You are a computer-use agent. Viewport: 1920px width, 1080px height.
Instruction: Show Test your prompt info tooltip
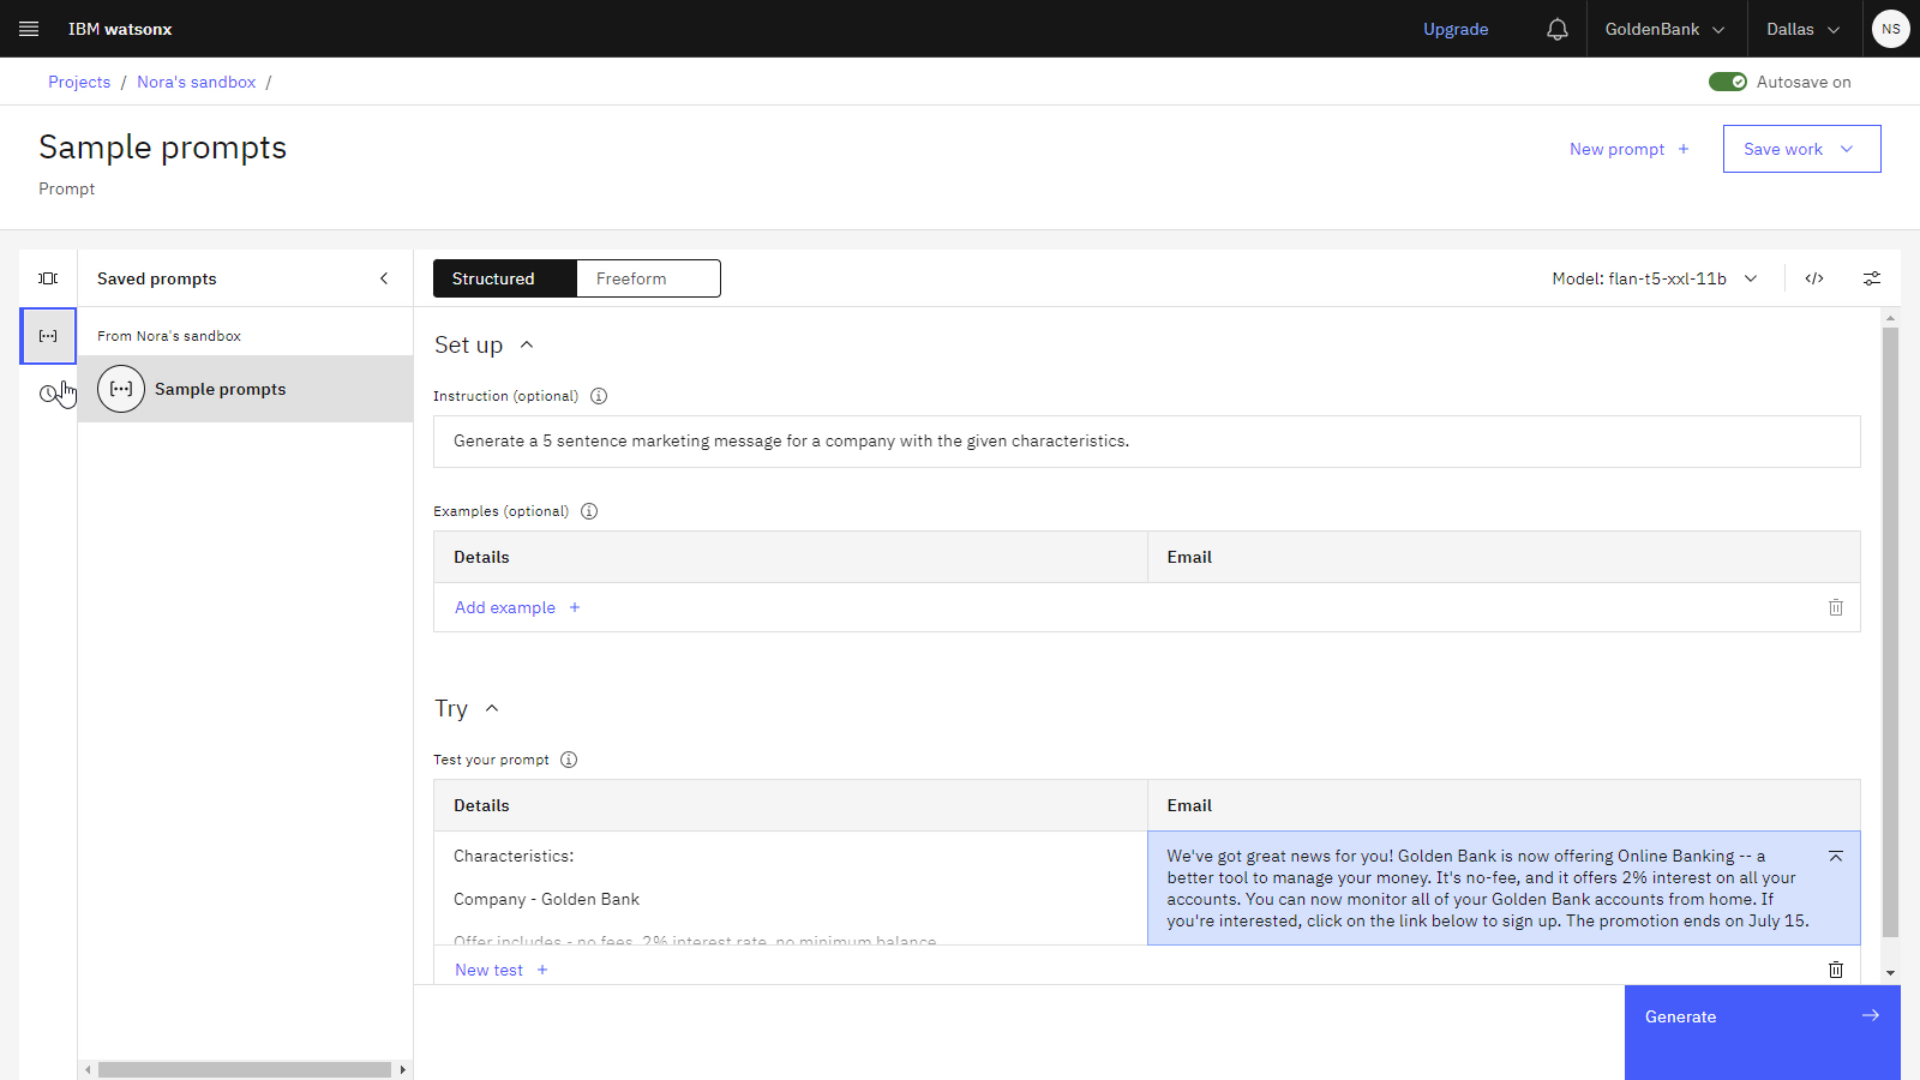pos(569,760)
